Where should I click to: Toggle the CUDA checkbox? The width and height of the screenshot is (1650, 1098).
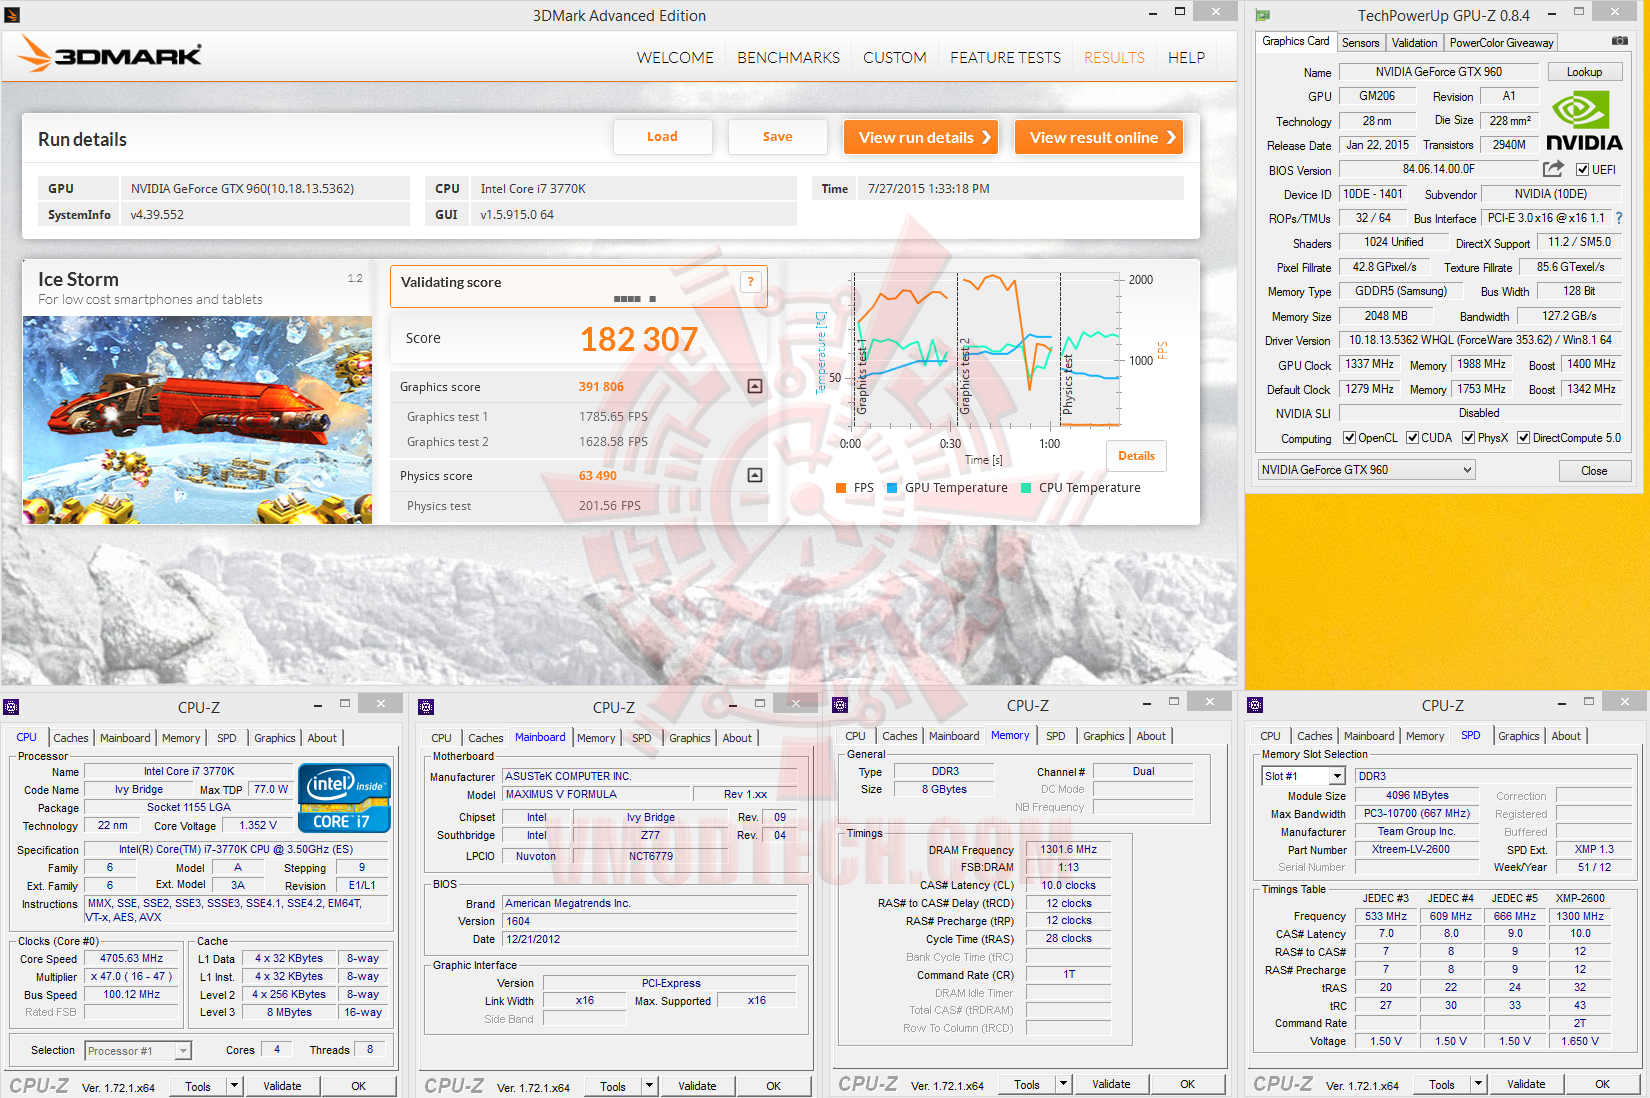(x=1413, y=438)
